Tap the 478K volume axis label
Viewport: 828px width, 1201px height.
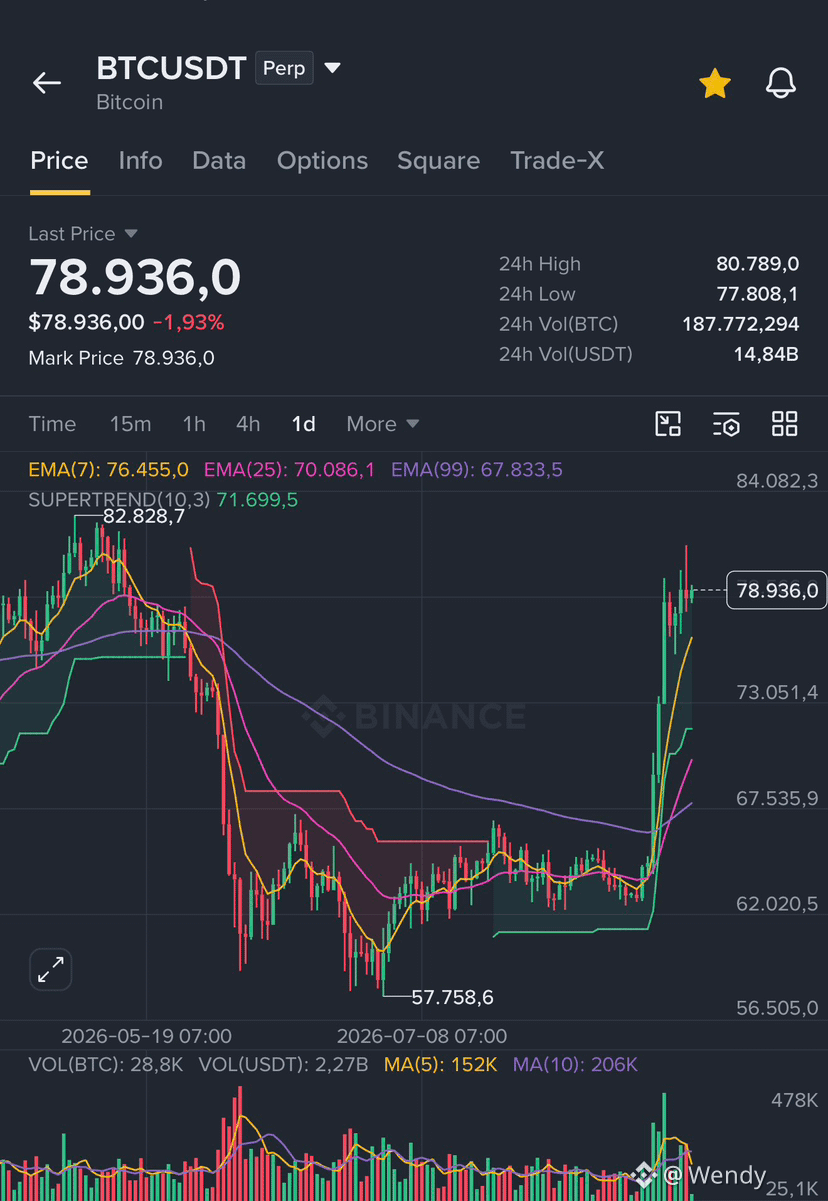794,1100
